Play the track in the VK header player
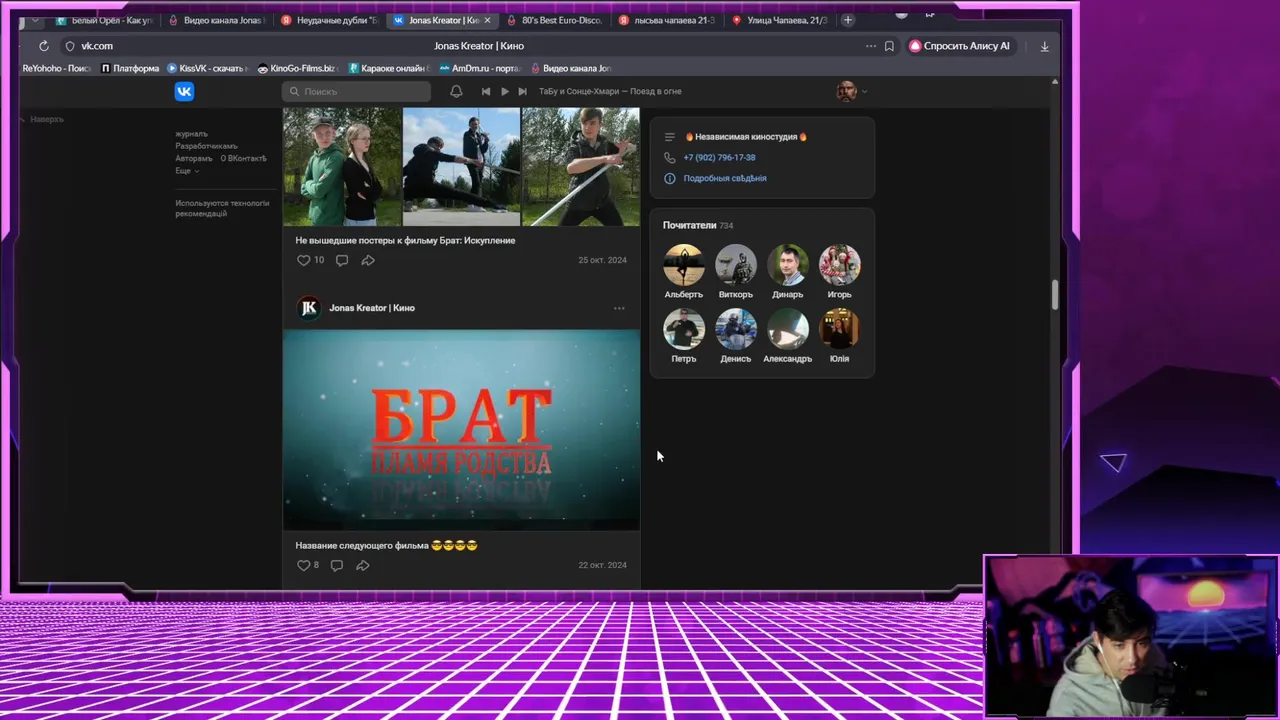This screenshot has height=720, width=1280. (504, 91)
